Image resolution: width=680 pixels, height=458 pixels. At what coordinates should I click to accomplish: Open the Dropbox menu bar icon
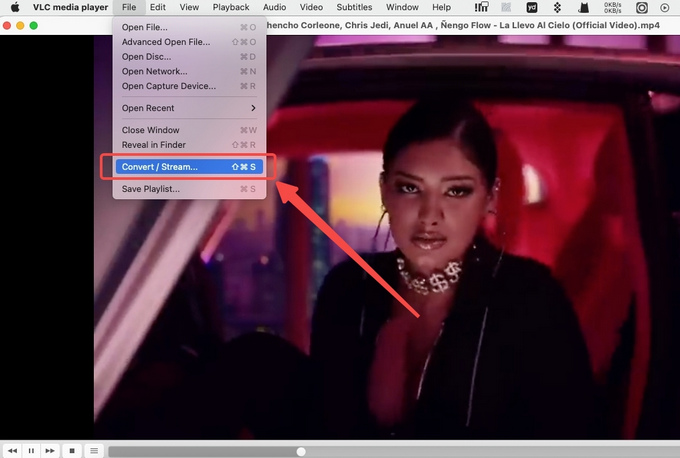pyautogui.click(x=557, y=7)
